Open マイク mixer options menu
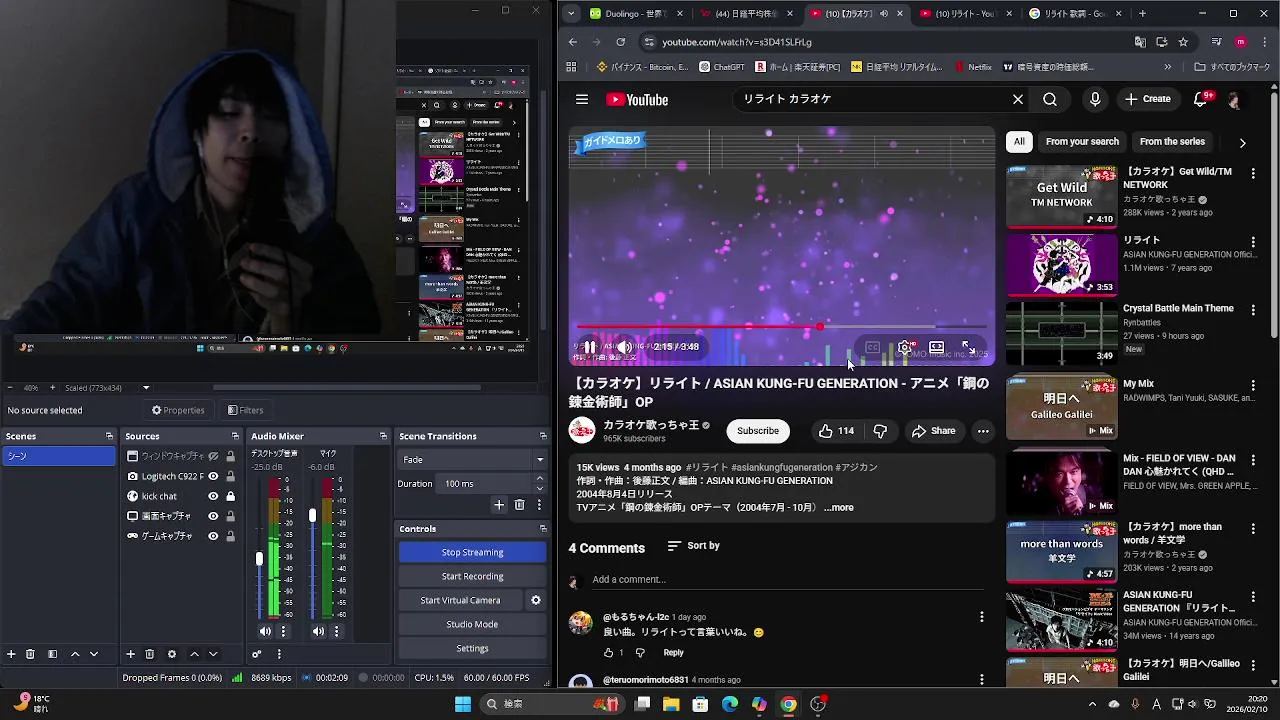Screen dimensions: 1280x720 click(x=336, y=631)
